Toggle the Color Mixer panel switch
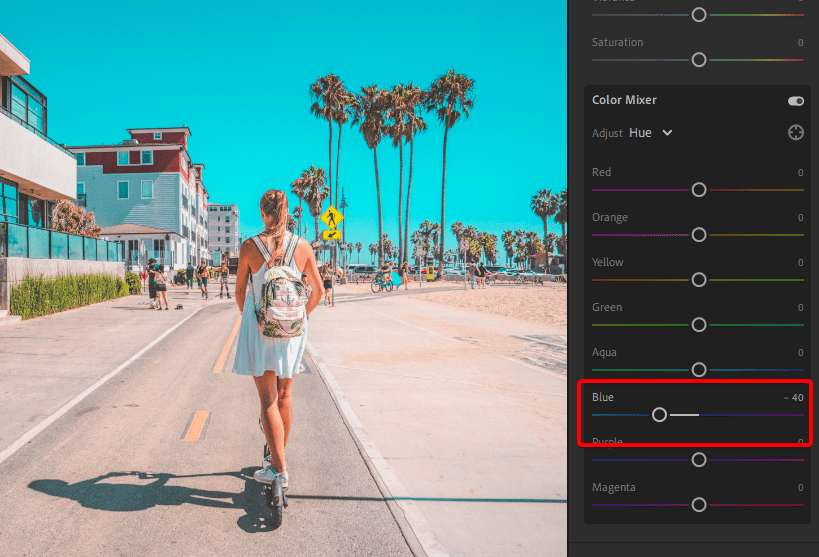 pyautogui.click(x=795, y=101)
